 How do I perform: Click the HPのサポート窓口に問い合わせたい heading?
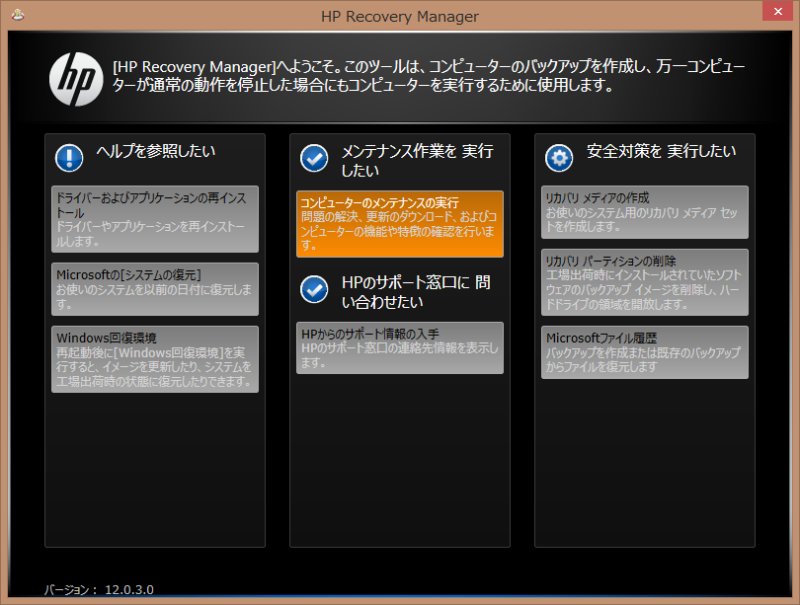coord(415,292)
